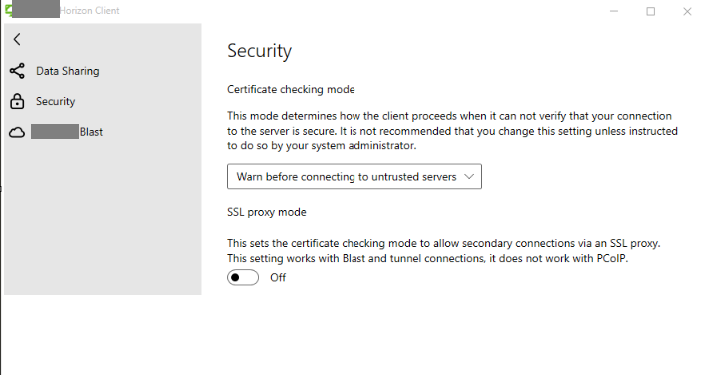
Task: Click the Blast cloud icon
Action: tap(17, 133)
